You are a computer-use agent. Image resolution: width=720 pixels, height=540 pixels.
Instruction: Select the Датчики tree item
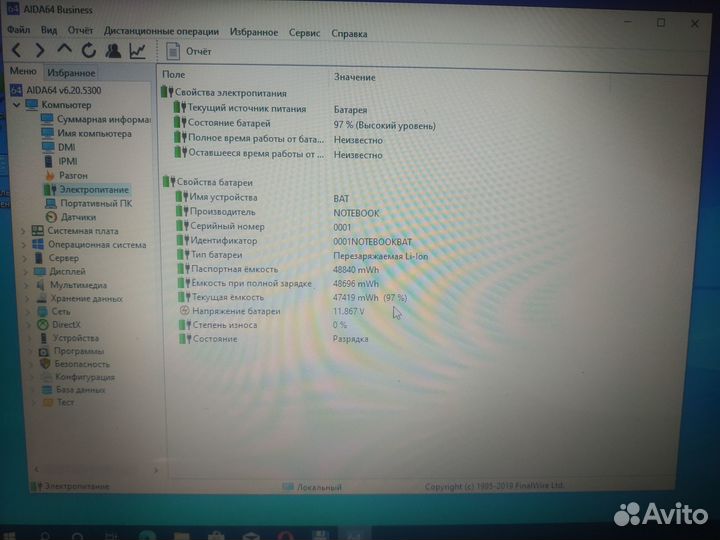coord(71,217)
